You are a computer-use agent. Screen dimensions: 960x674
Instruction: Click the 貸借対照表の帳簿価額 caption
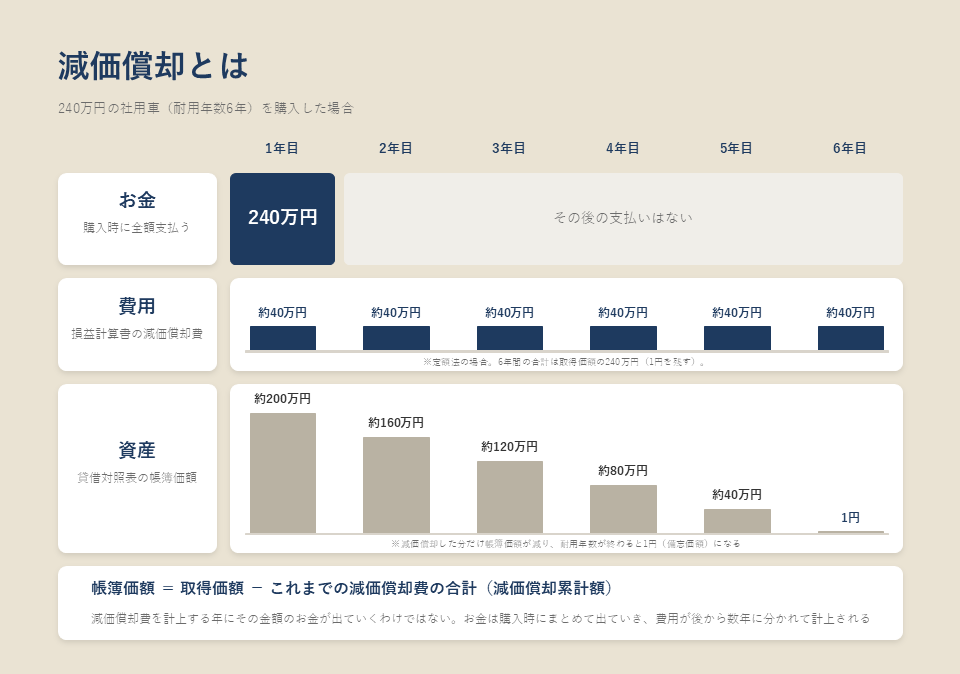137,477
